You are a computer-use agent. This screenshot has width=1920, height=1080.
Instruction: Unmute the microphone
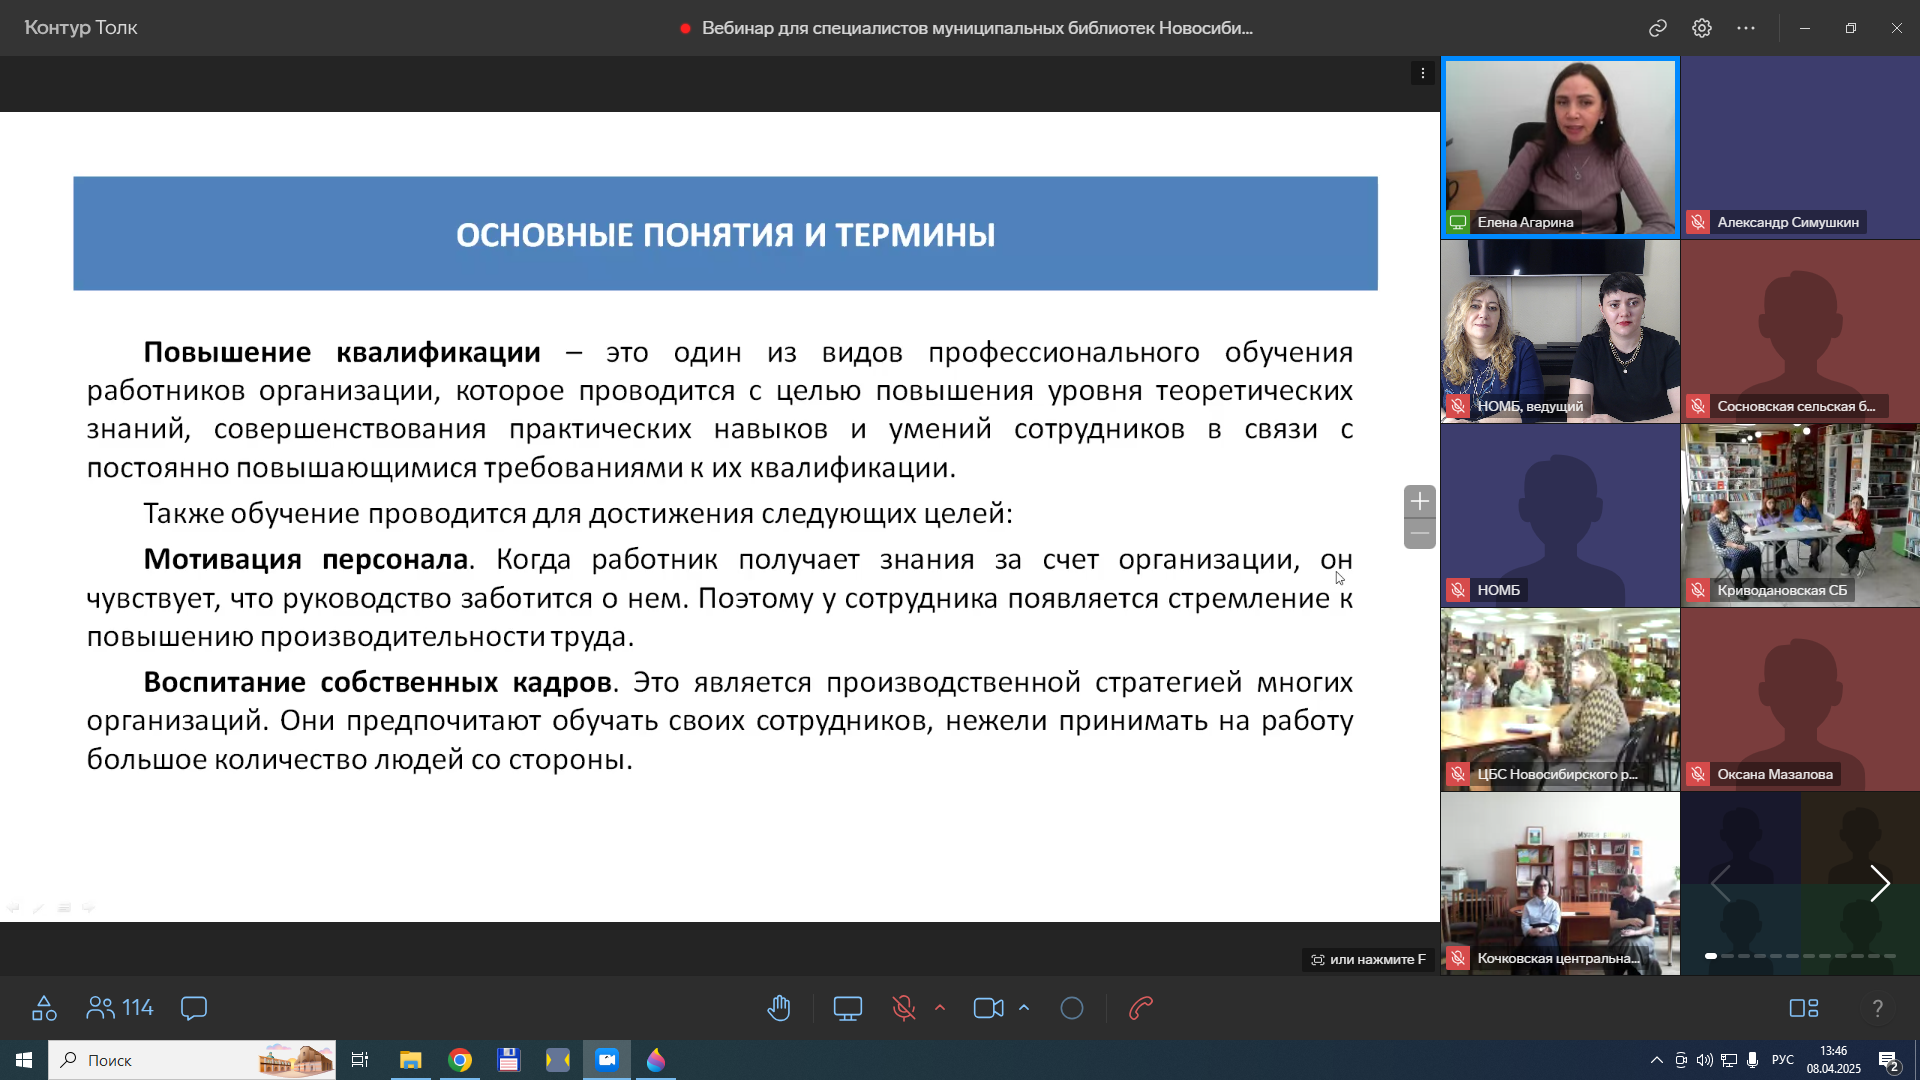(904, 1008)
